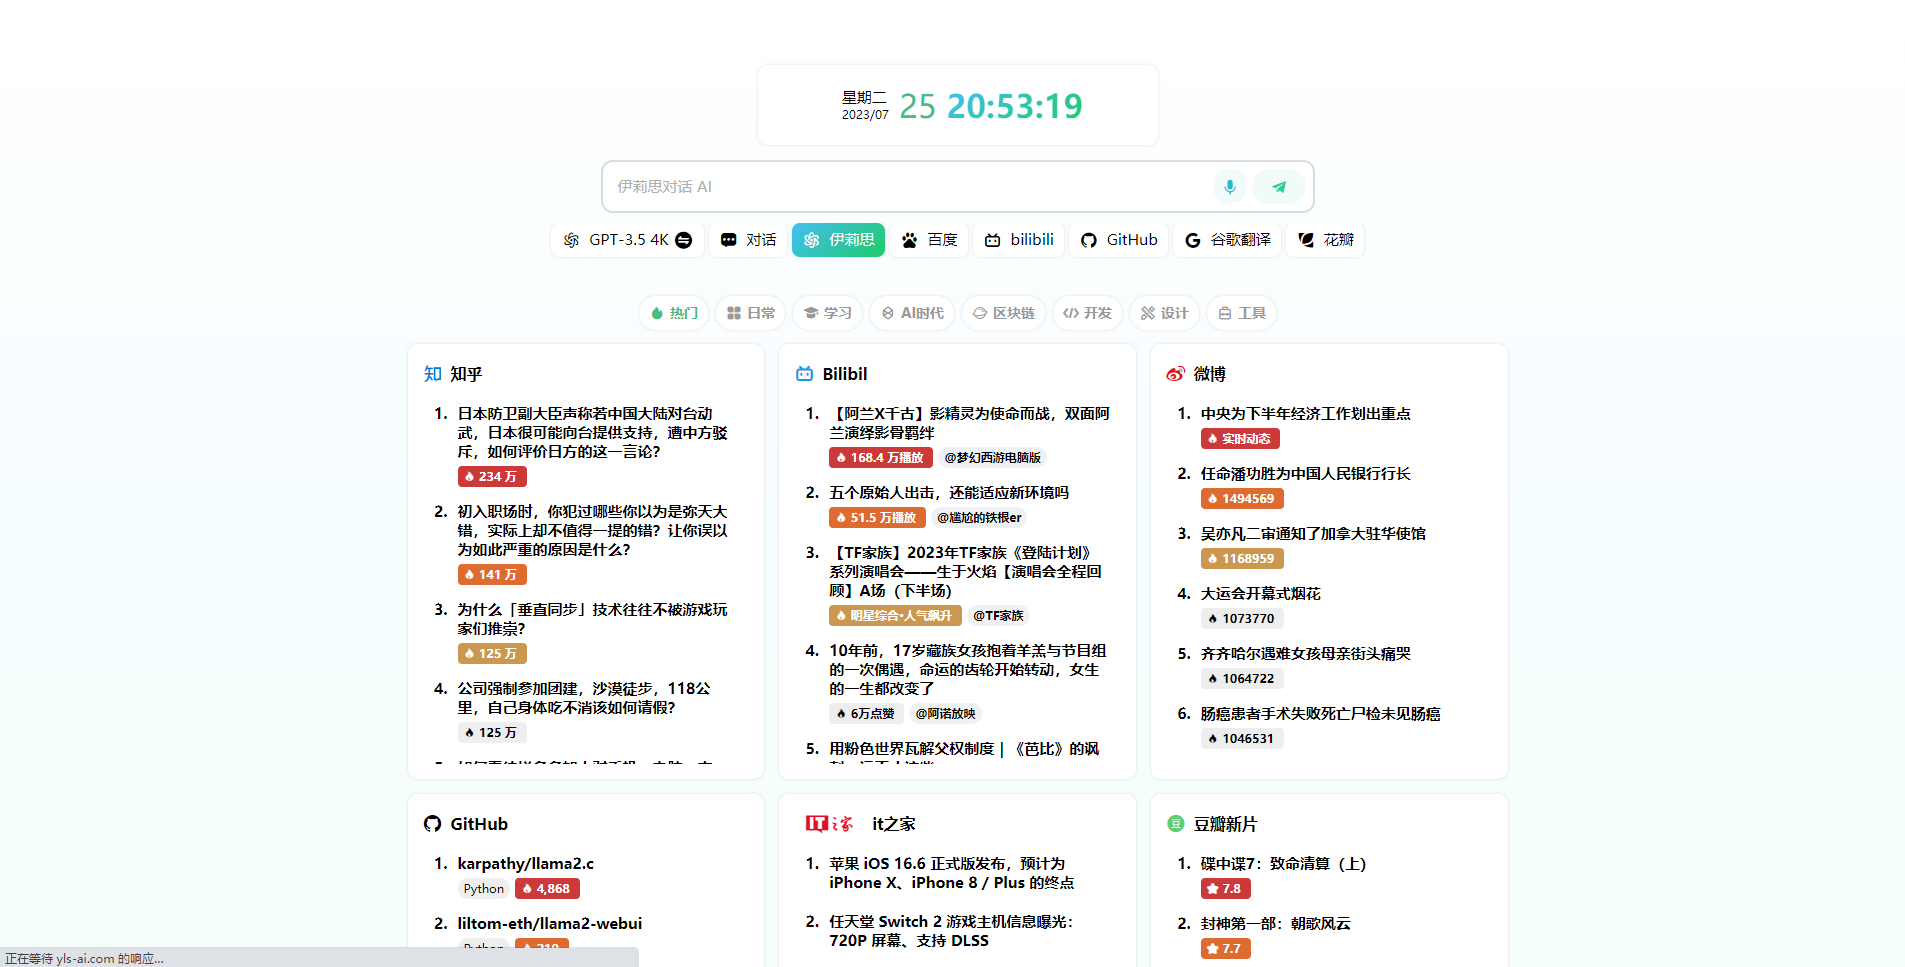The image size is (1905, 967).
Task: Click the GitHub section header octocat icon
Action: point(432,824)
